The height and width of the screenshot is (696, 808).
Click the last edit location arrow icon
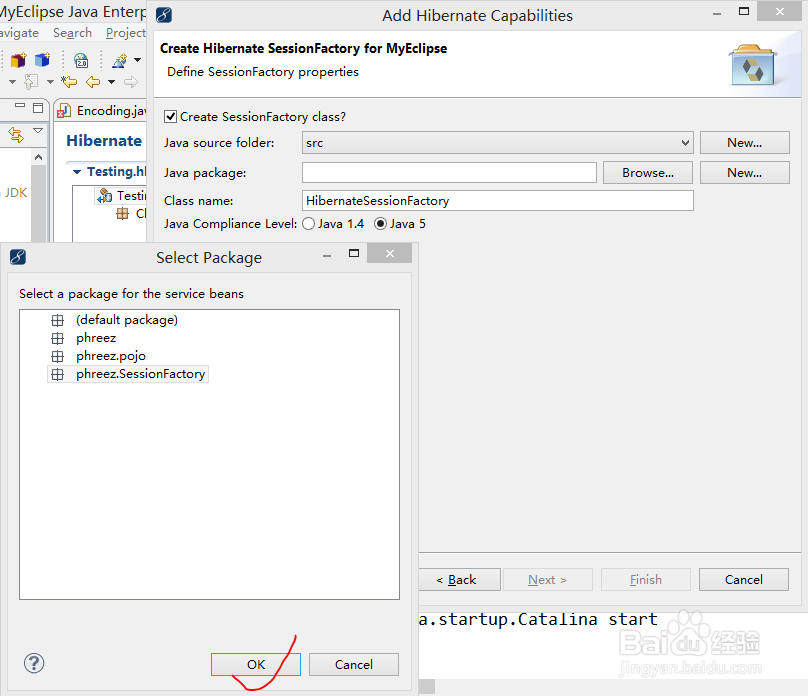(x=69, y=81)
